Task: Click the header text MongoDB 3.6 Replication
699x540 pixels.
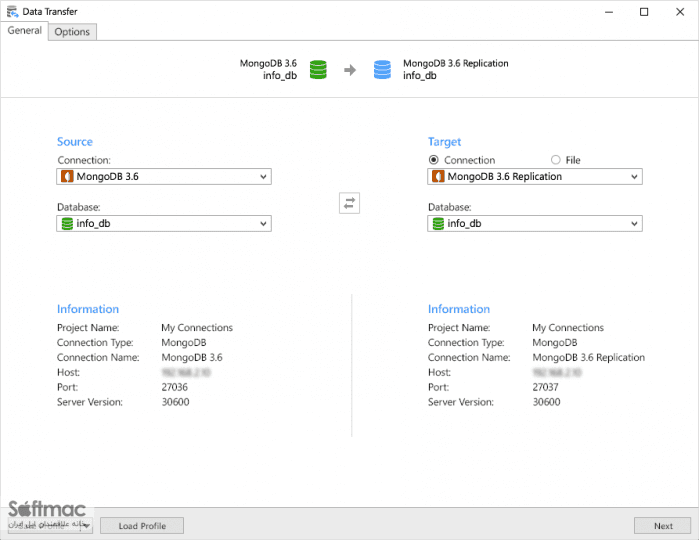Action: coord(456,63)
